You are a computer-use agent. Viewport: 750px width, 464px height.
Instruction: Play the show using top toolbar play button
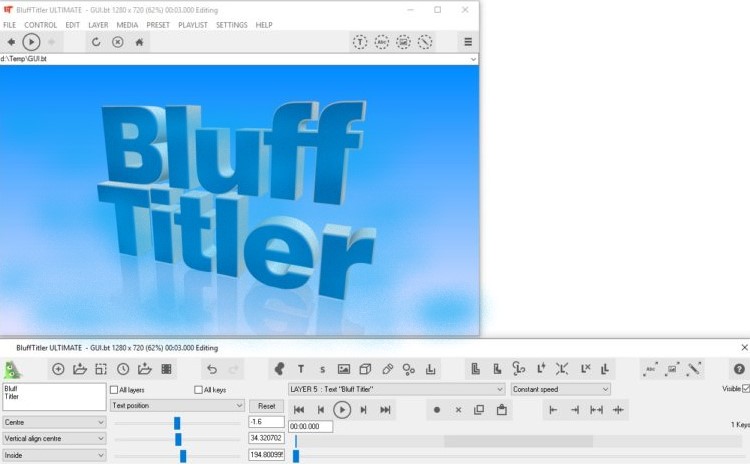click(31, 42)
